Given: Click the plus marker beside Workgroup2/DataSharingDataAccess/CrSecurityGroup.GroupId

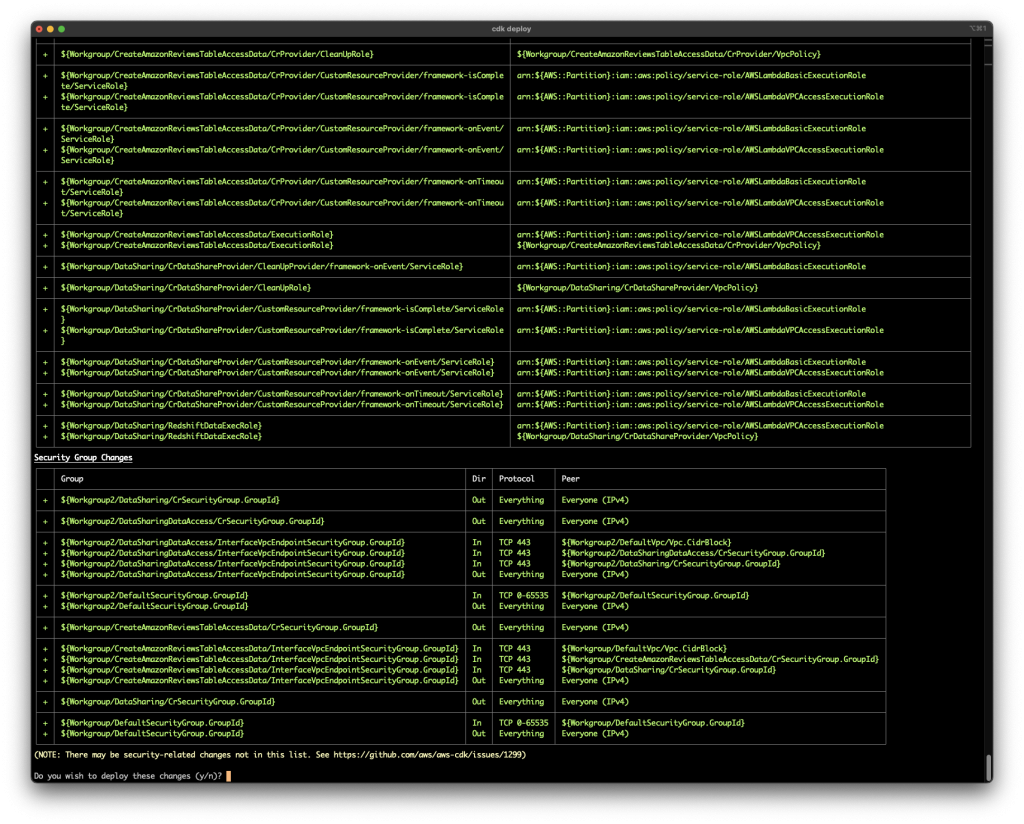Looking at the screenshot, I should (x=45, y=521).
